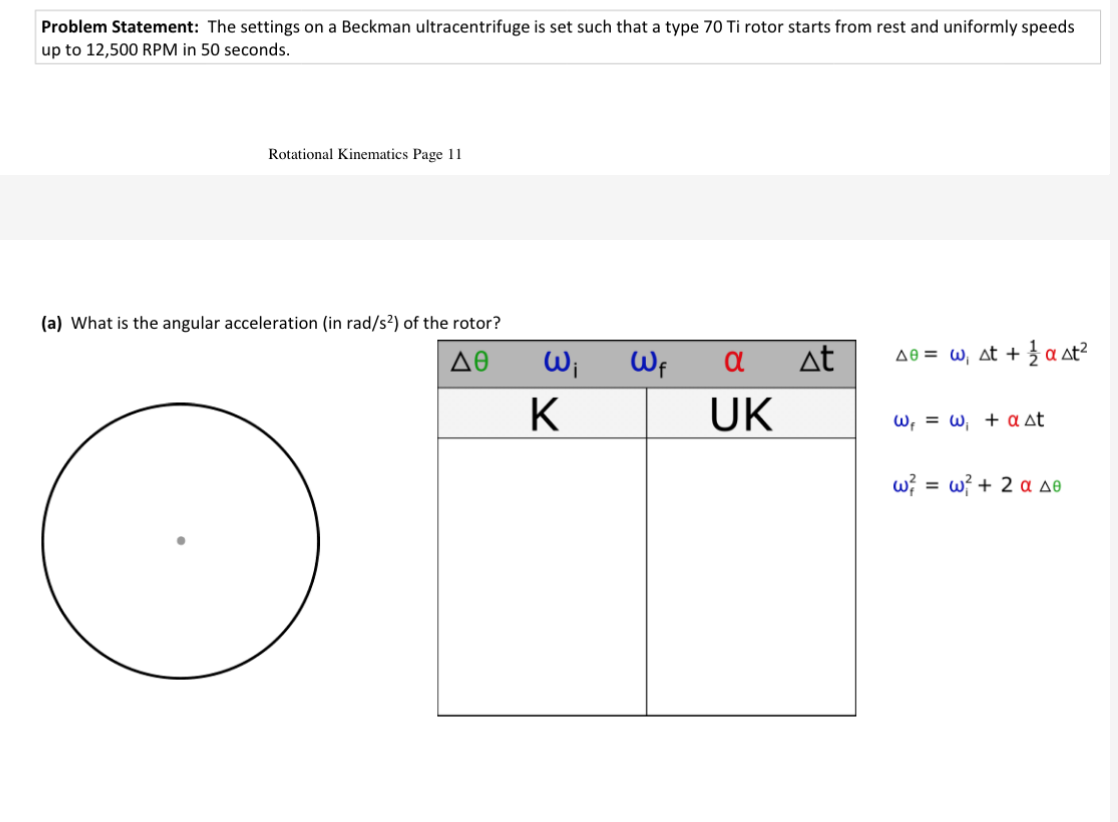Click the empty cell below K
The height and width of the screenshot is (822, 1118).
point(542,576)
